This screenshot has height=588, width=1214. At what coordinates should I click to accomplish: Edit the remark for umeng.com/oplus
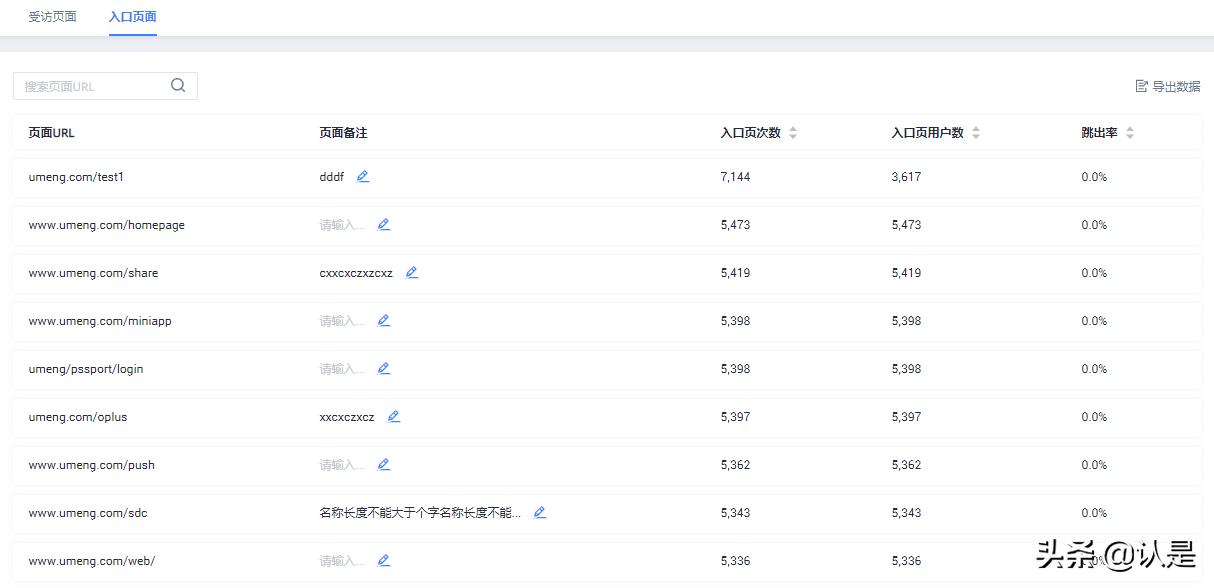point(393,417)
